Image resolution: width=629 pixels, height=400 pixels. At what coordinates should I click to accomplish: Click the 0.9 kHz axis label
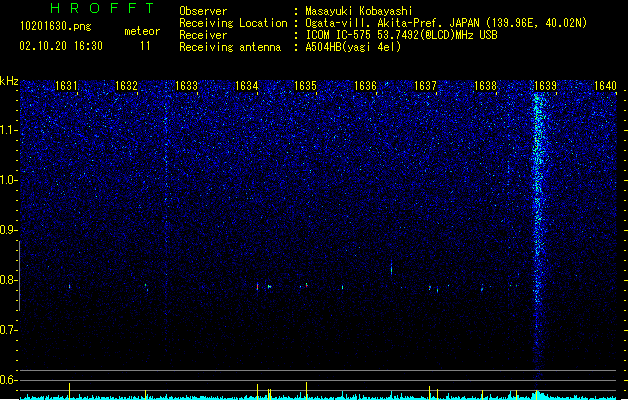point(8,230)
